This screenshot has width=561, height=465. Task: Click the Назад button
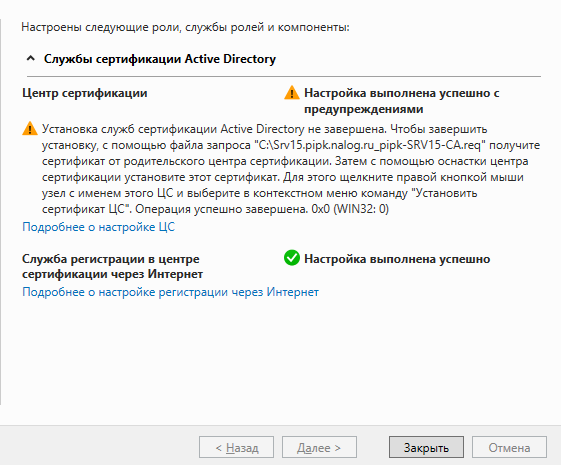236,447
